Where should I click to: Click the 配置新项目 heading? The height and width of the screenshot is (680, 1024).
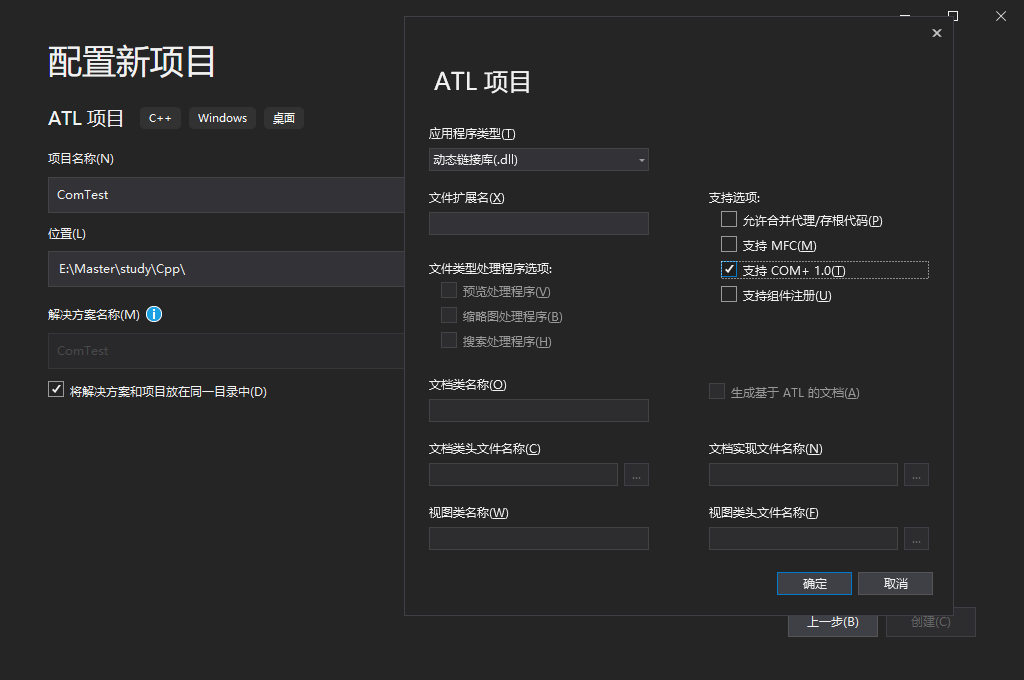click(x=132, y=62)
